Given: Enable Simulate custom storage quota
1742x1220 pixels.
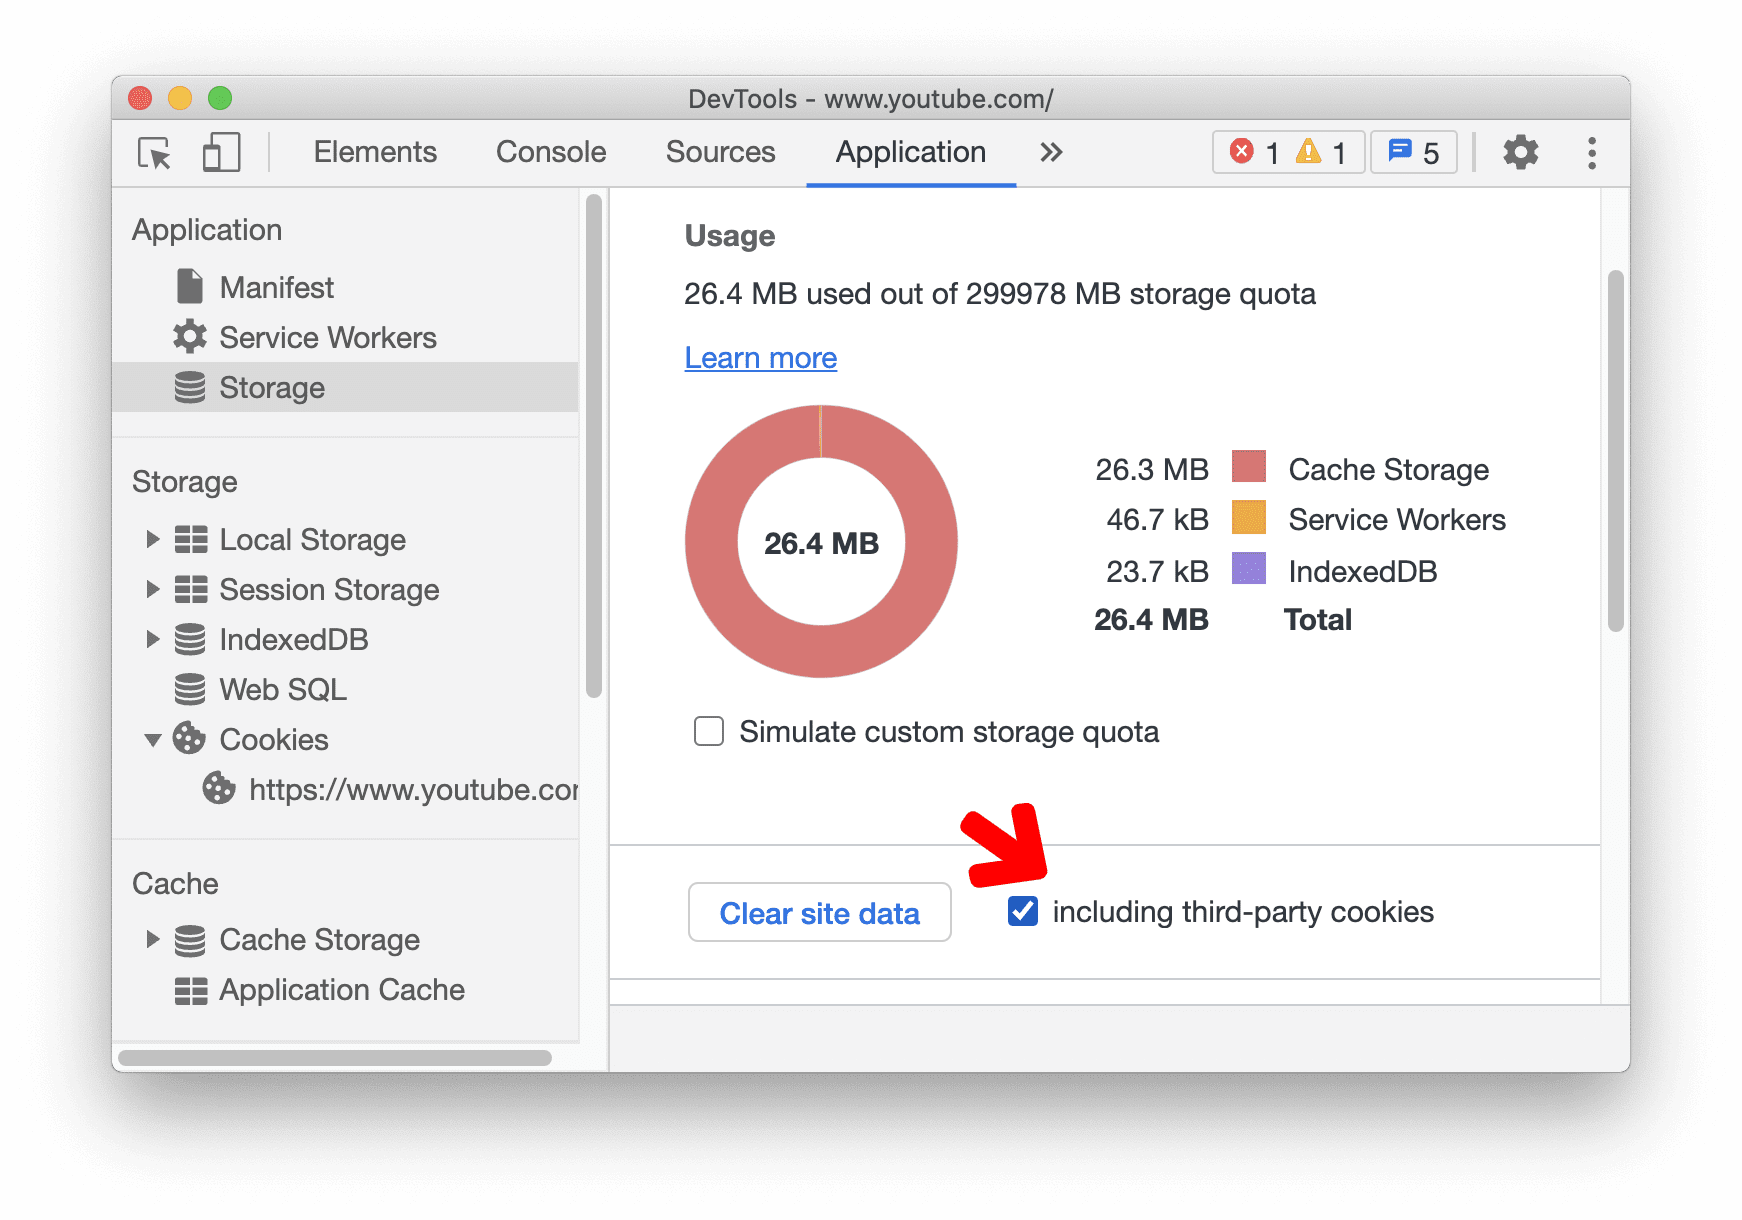Looking at the screenshot, I should pyautogui.click(x=708, y=731).
